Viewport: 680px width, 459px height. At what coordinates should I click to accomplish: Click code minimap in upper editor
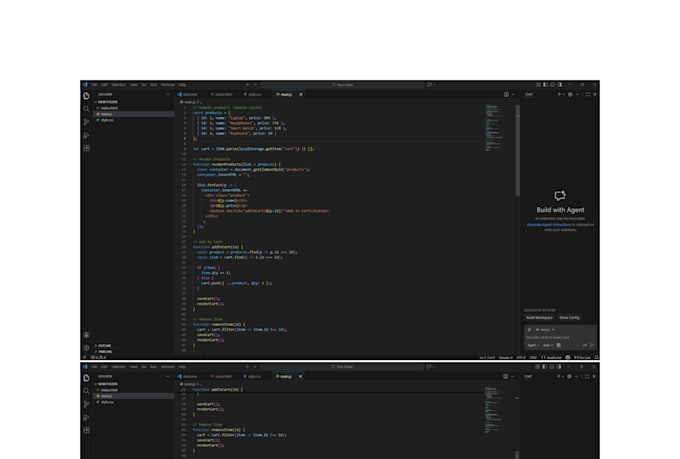[495, 128]
